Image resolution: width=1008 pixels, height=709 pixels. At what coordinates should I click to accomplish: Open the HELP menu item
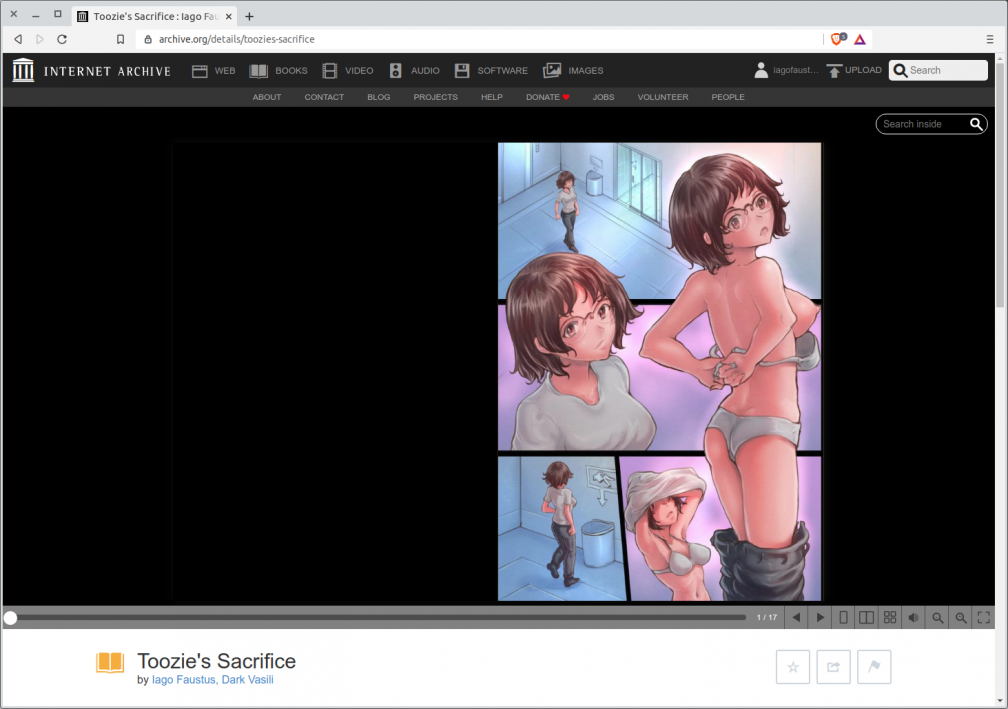click(x=492, y=97)
